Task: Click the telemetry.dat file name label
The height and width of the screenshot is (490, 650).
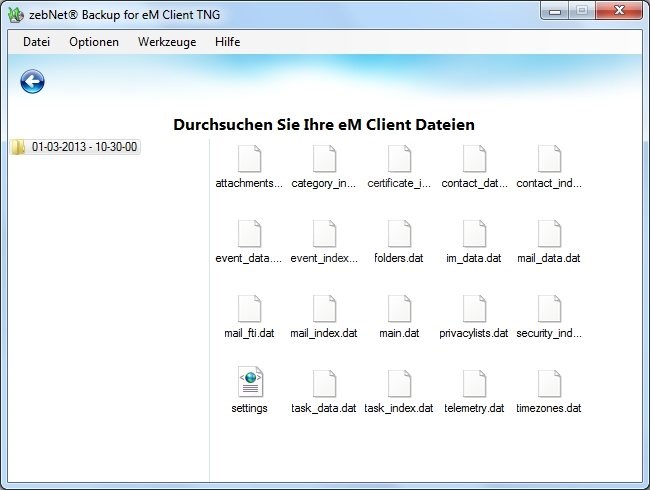Action: (x=474, y=408)
